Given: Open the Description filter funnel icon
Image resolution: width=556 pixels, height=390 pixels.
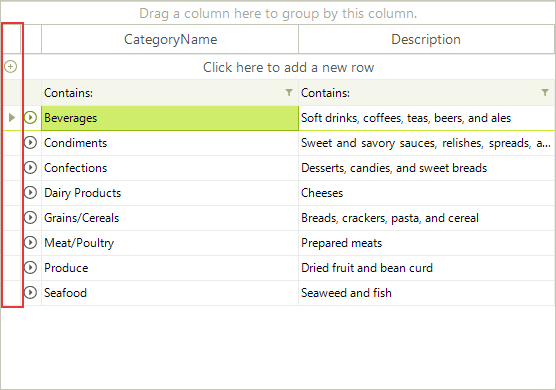Looking at the screenshot, I should (545, 93).
